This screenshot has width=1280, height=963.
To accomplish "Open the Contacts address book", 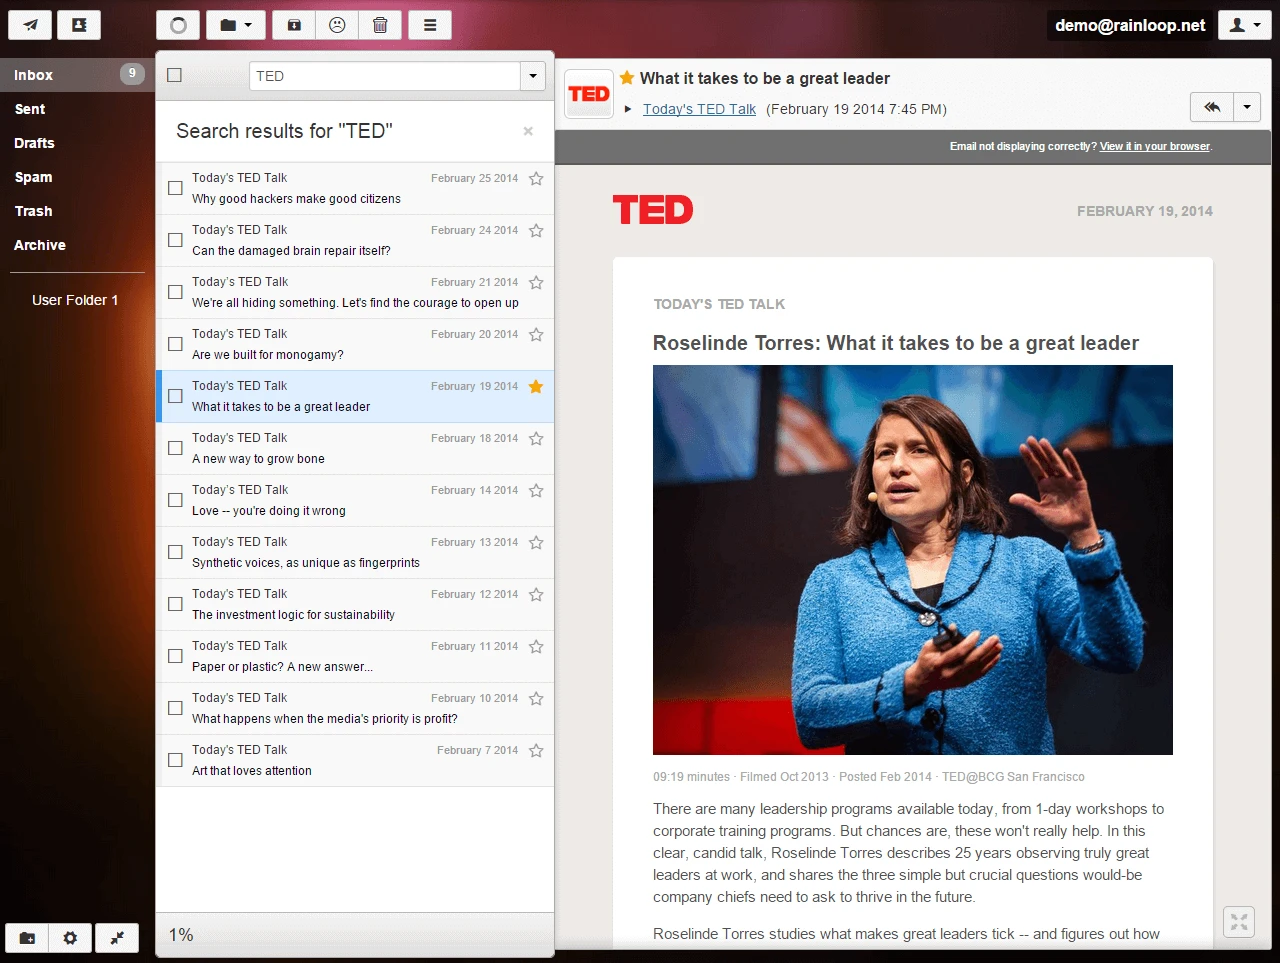I will tap(79, 24).
